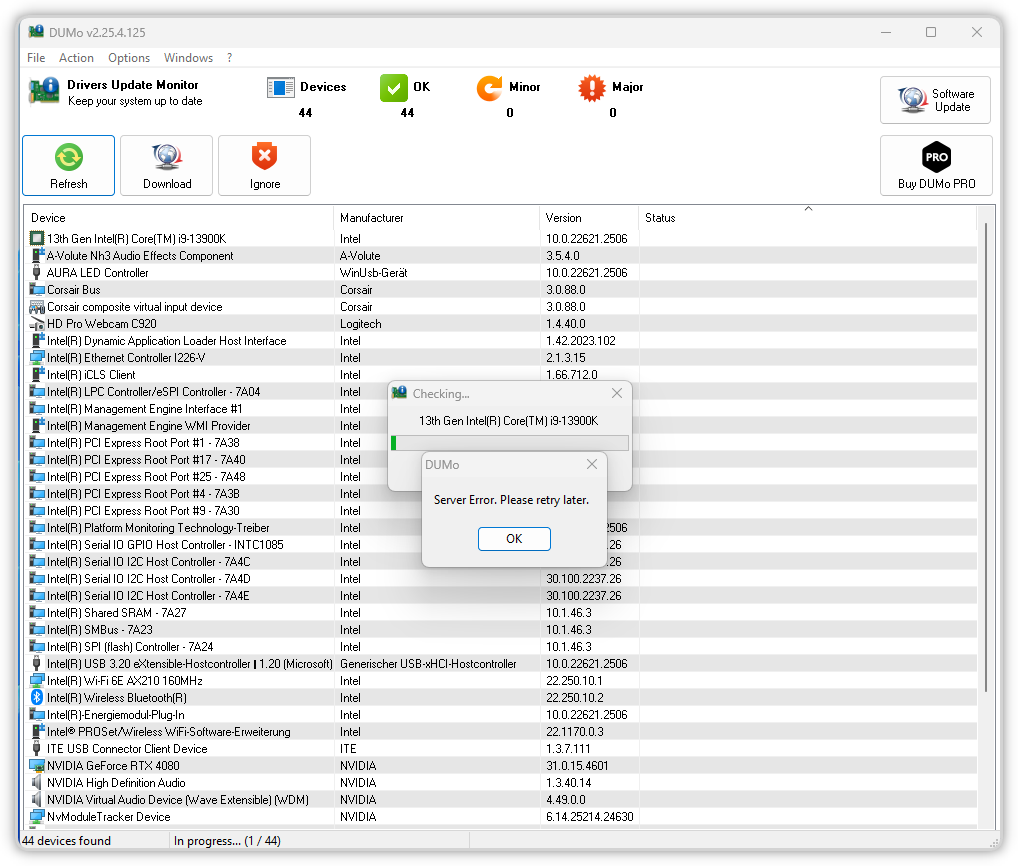This screenshot has width=1018, height=866.
Task: Click 'In progress... (1 / 44)' status text
Action: 227,841
